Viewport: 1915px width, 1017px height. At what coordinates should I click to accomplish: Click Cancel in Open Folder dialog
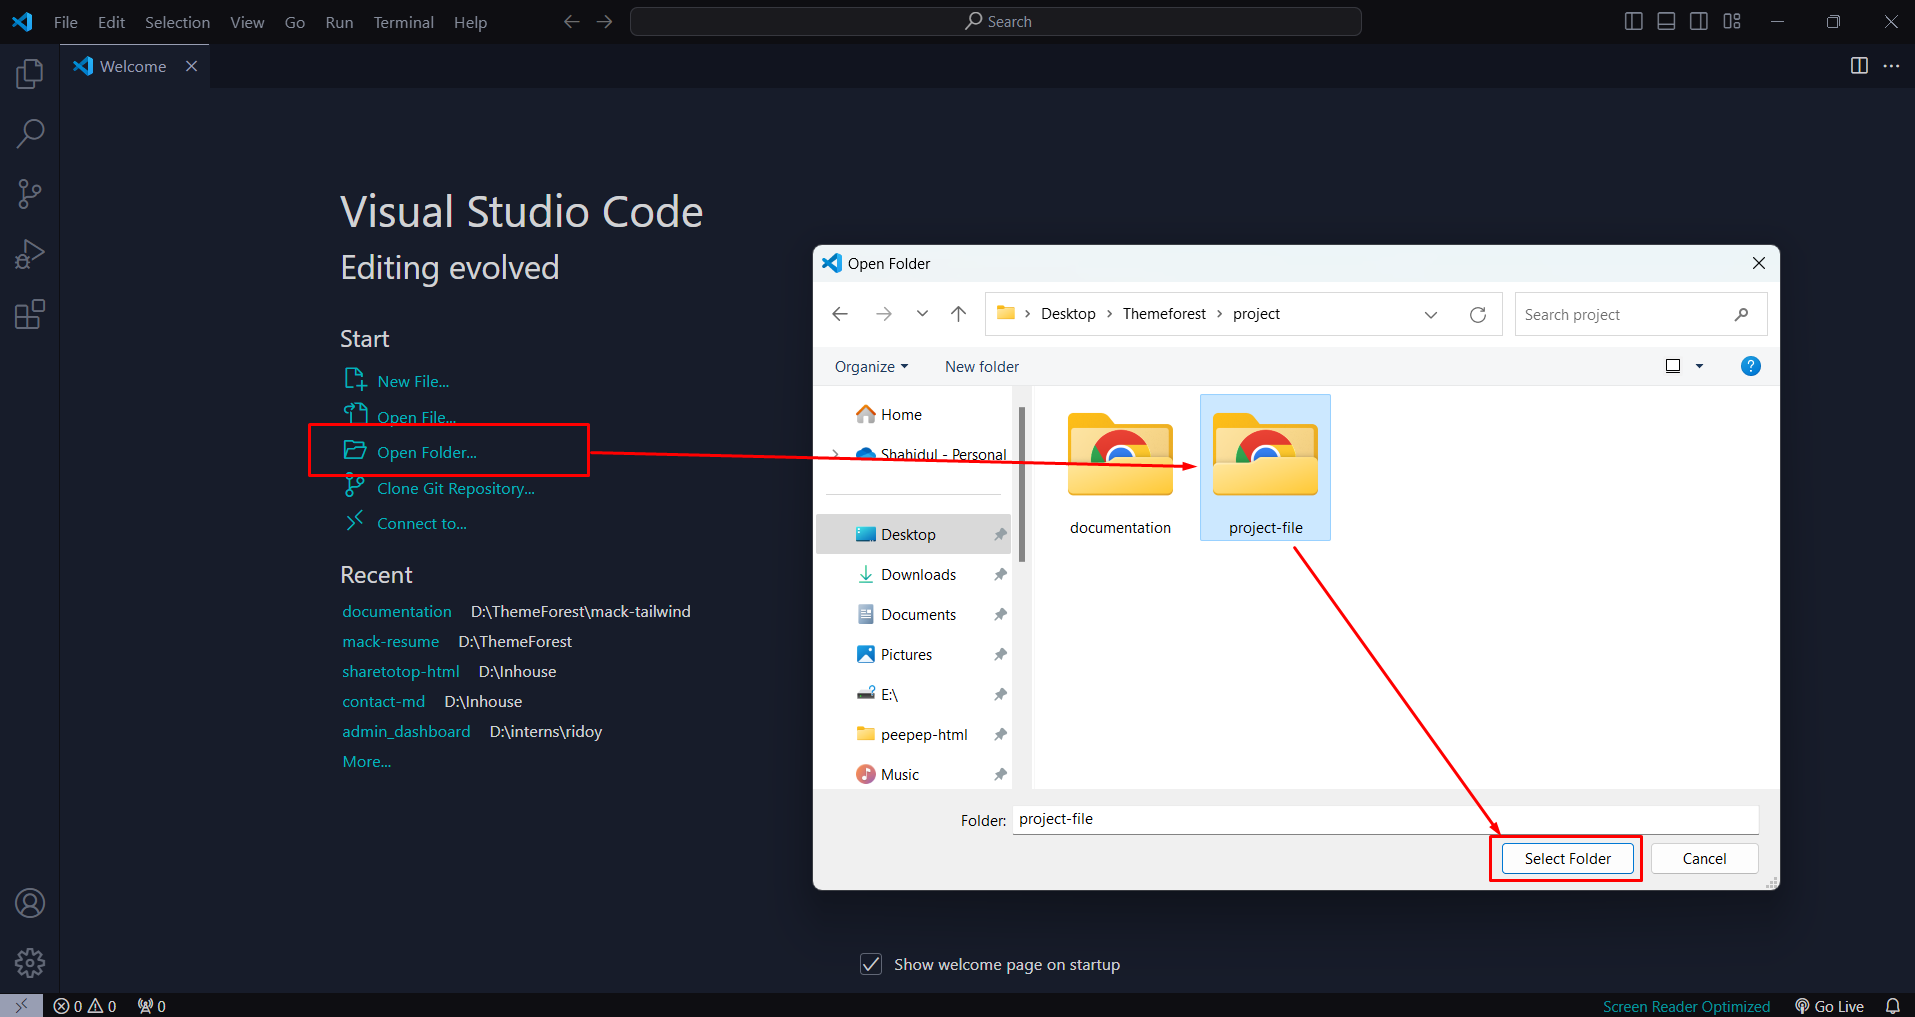coord(1704,859)
